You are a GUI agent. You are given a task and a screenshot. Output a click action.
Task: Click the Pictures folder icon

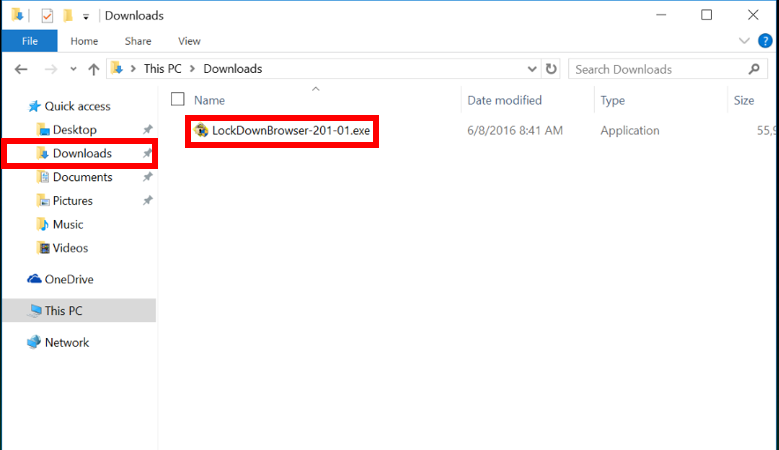click(43, 201)
